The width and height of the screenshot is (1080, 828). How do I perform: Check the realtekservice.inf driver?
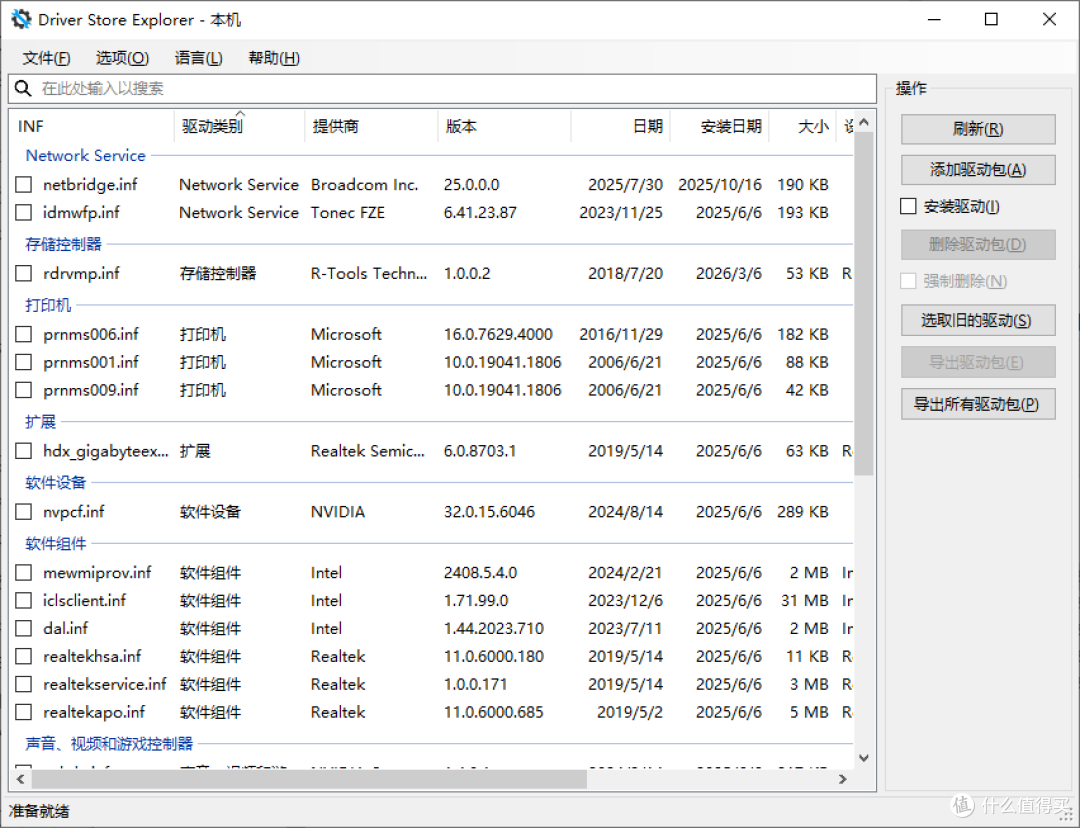point(23,684)
